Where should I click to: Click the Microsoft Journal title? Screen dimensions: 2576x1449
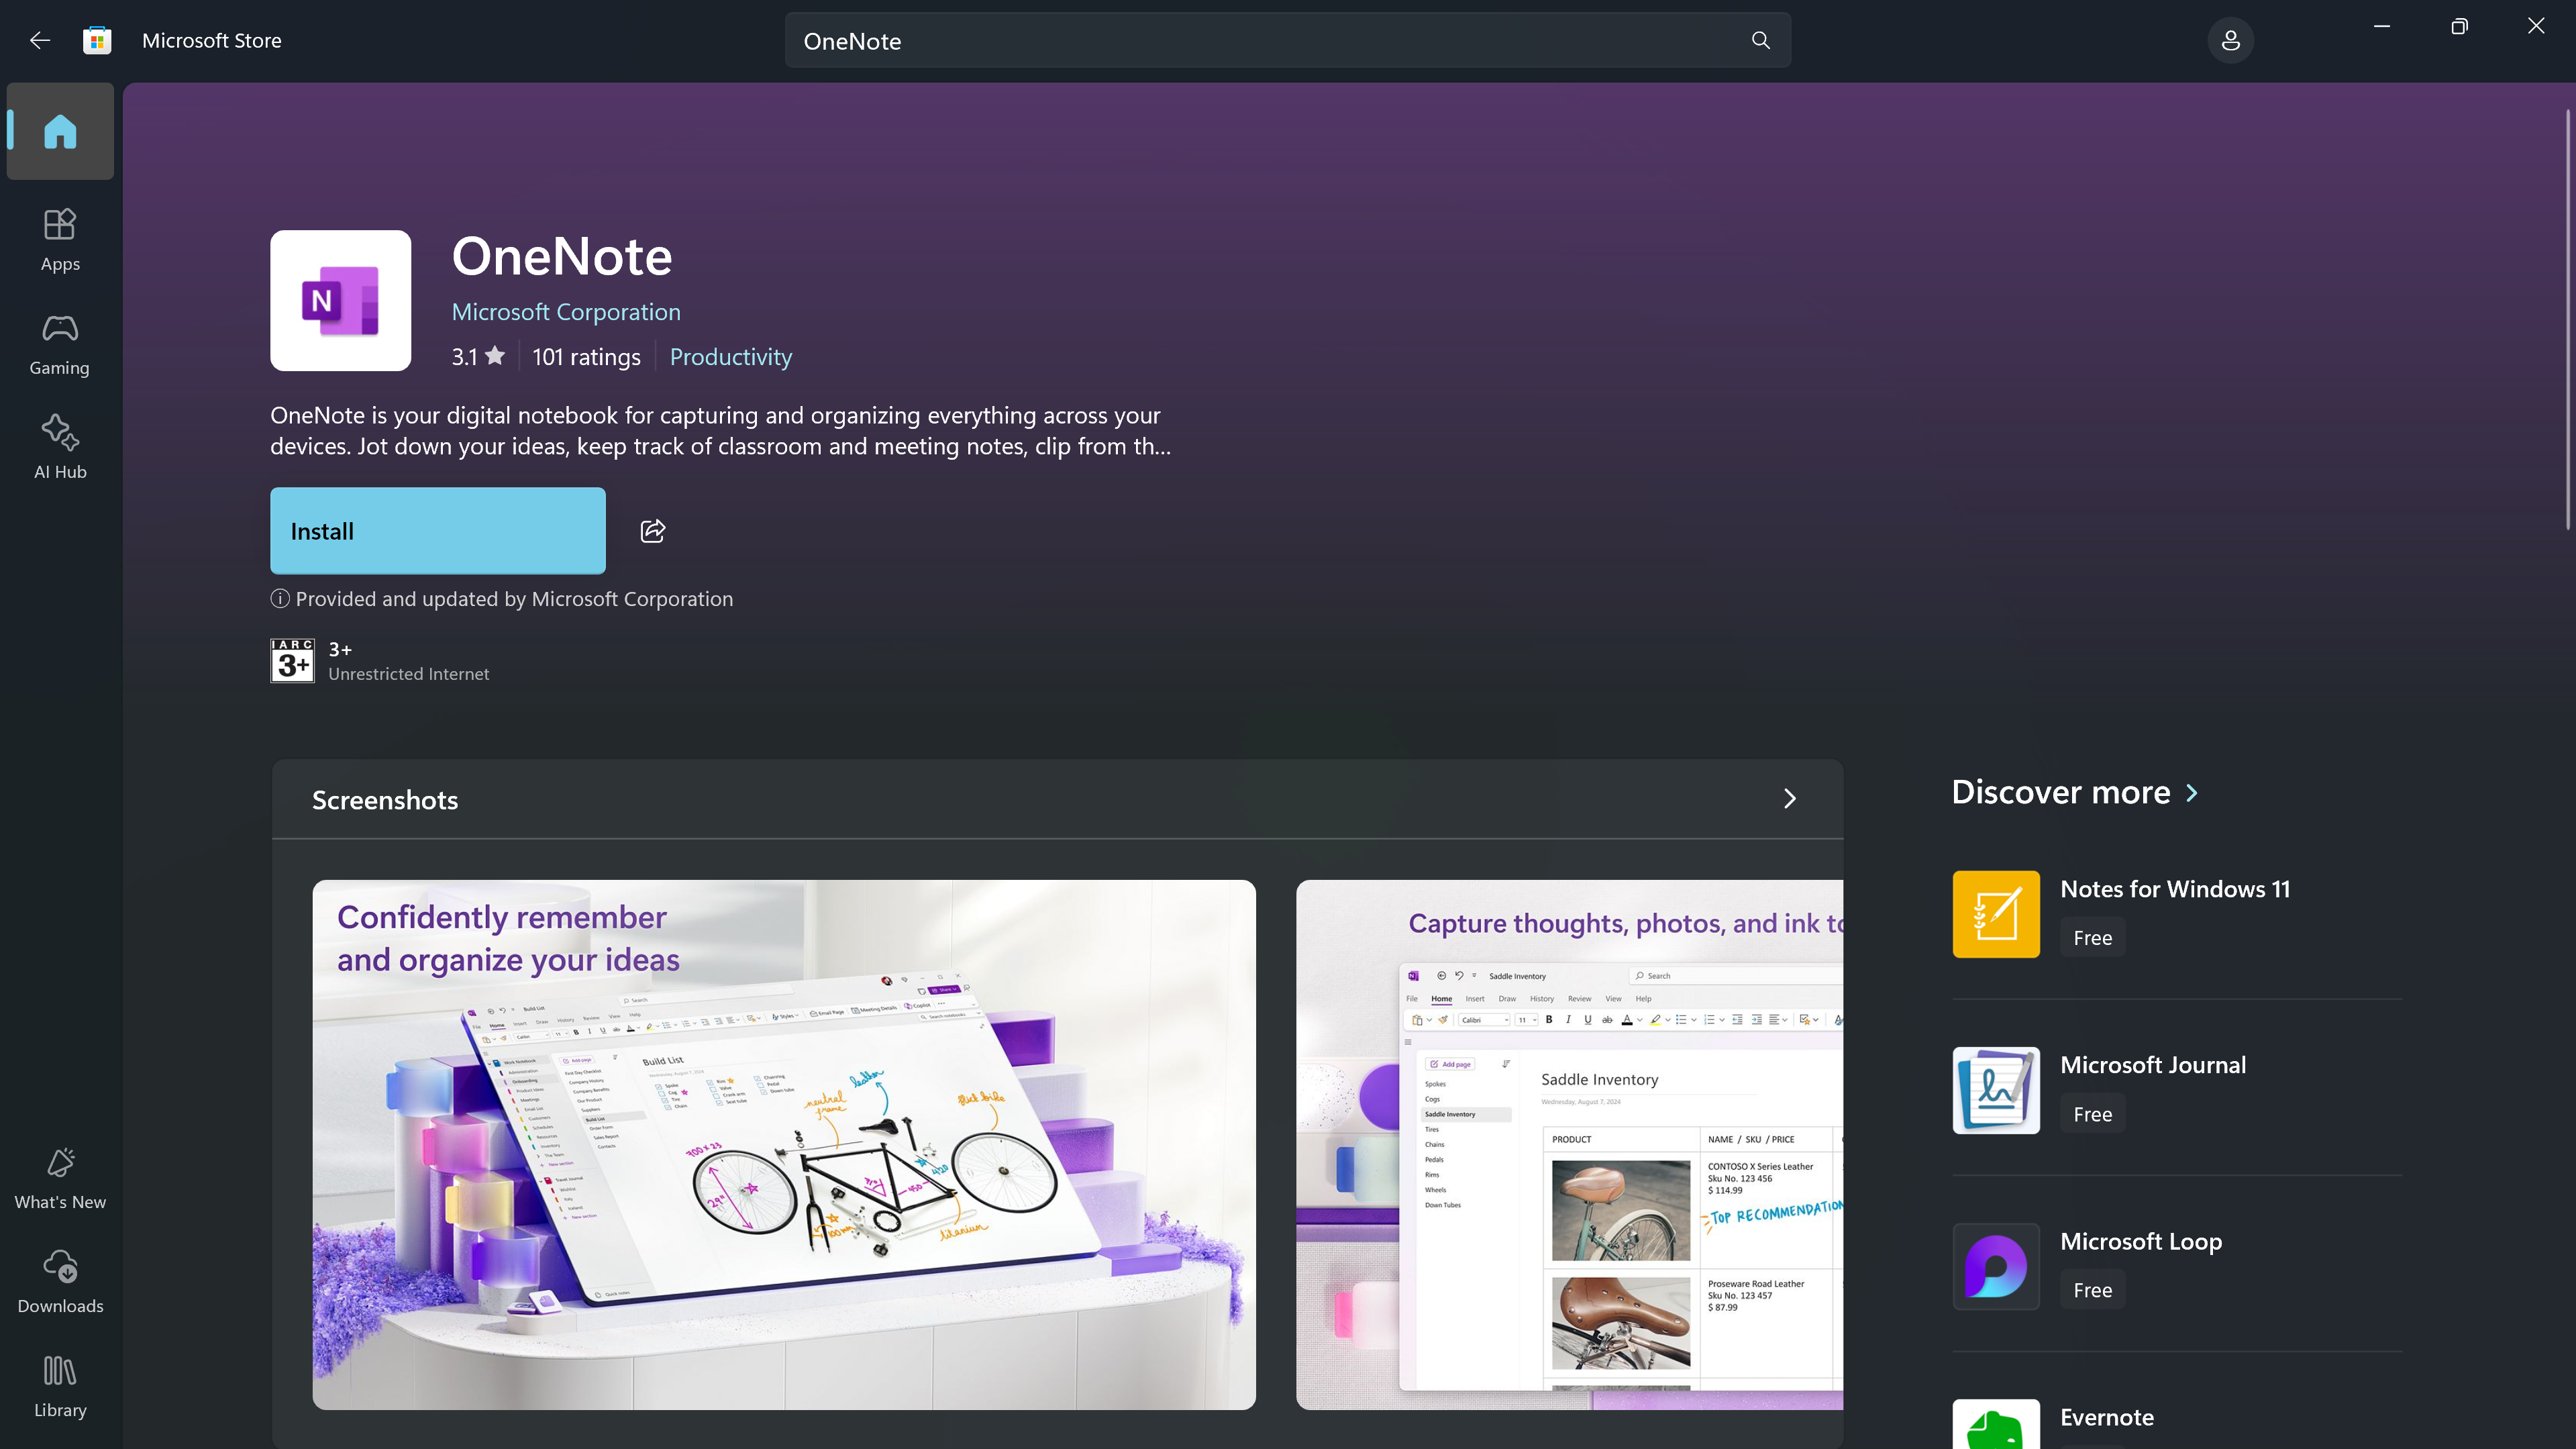pos(2153,1065)
